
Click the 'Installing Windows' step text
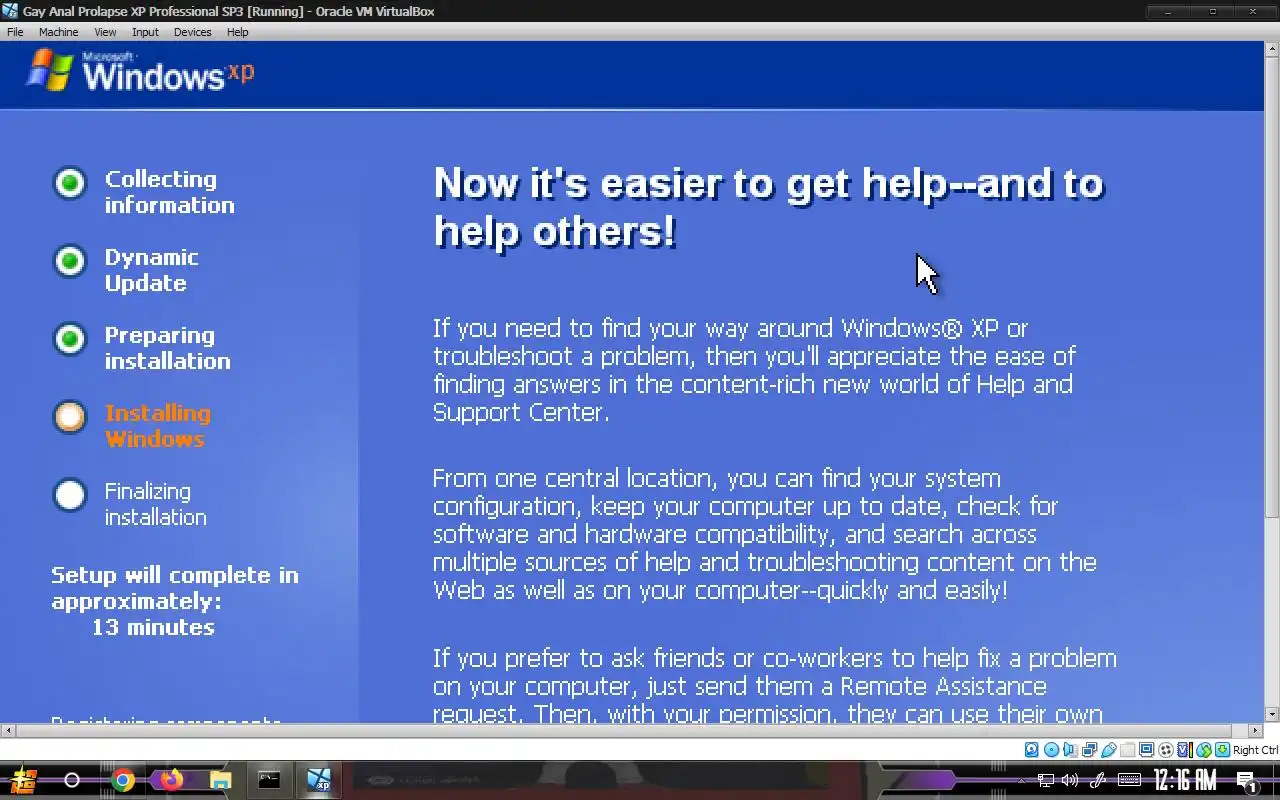click(157, 426)
